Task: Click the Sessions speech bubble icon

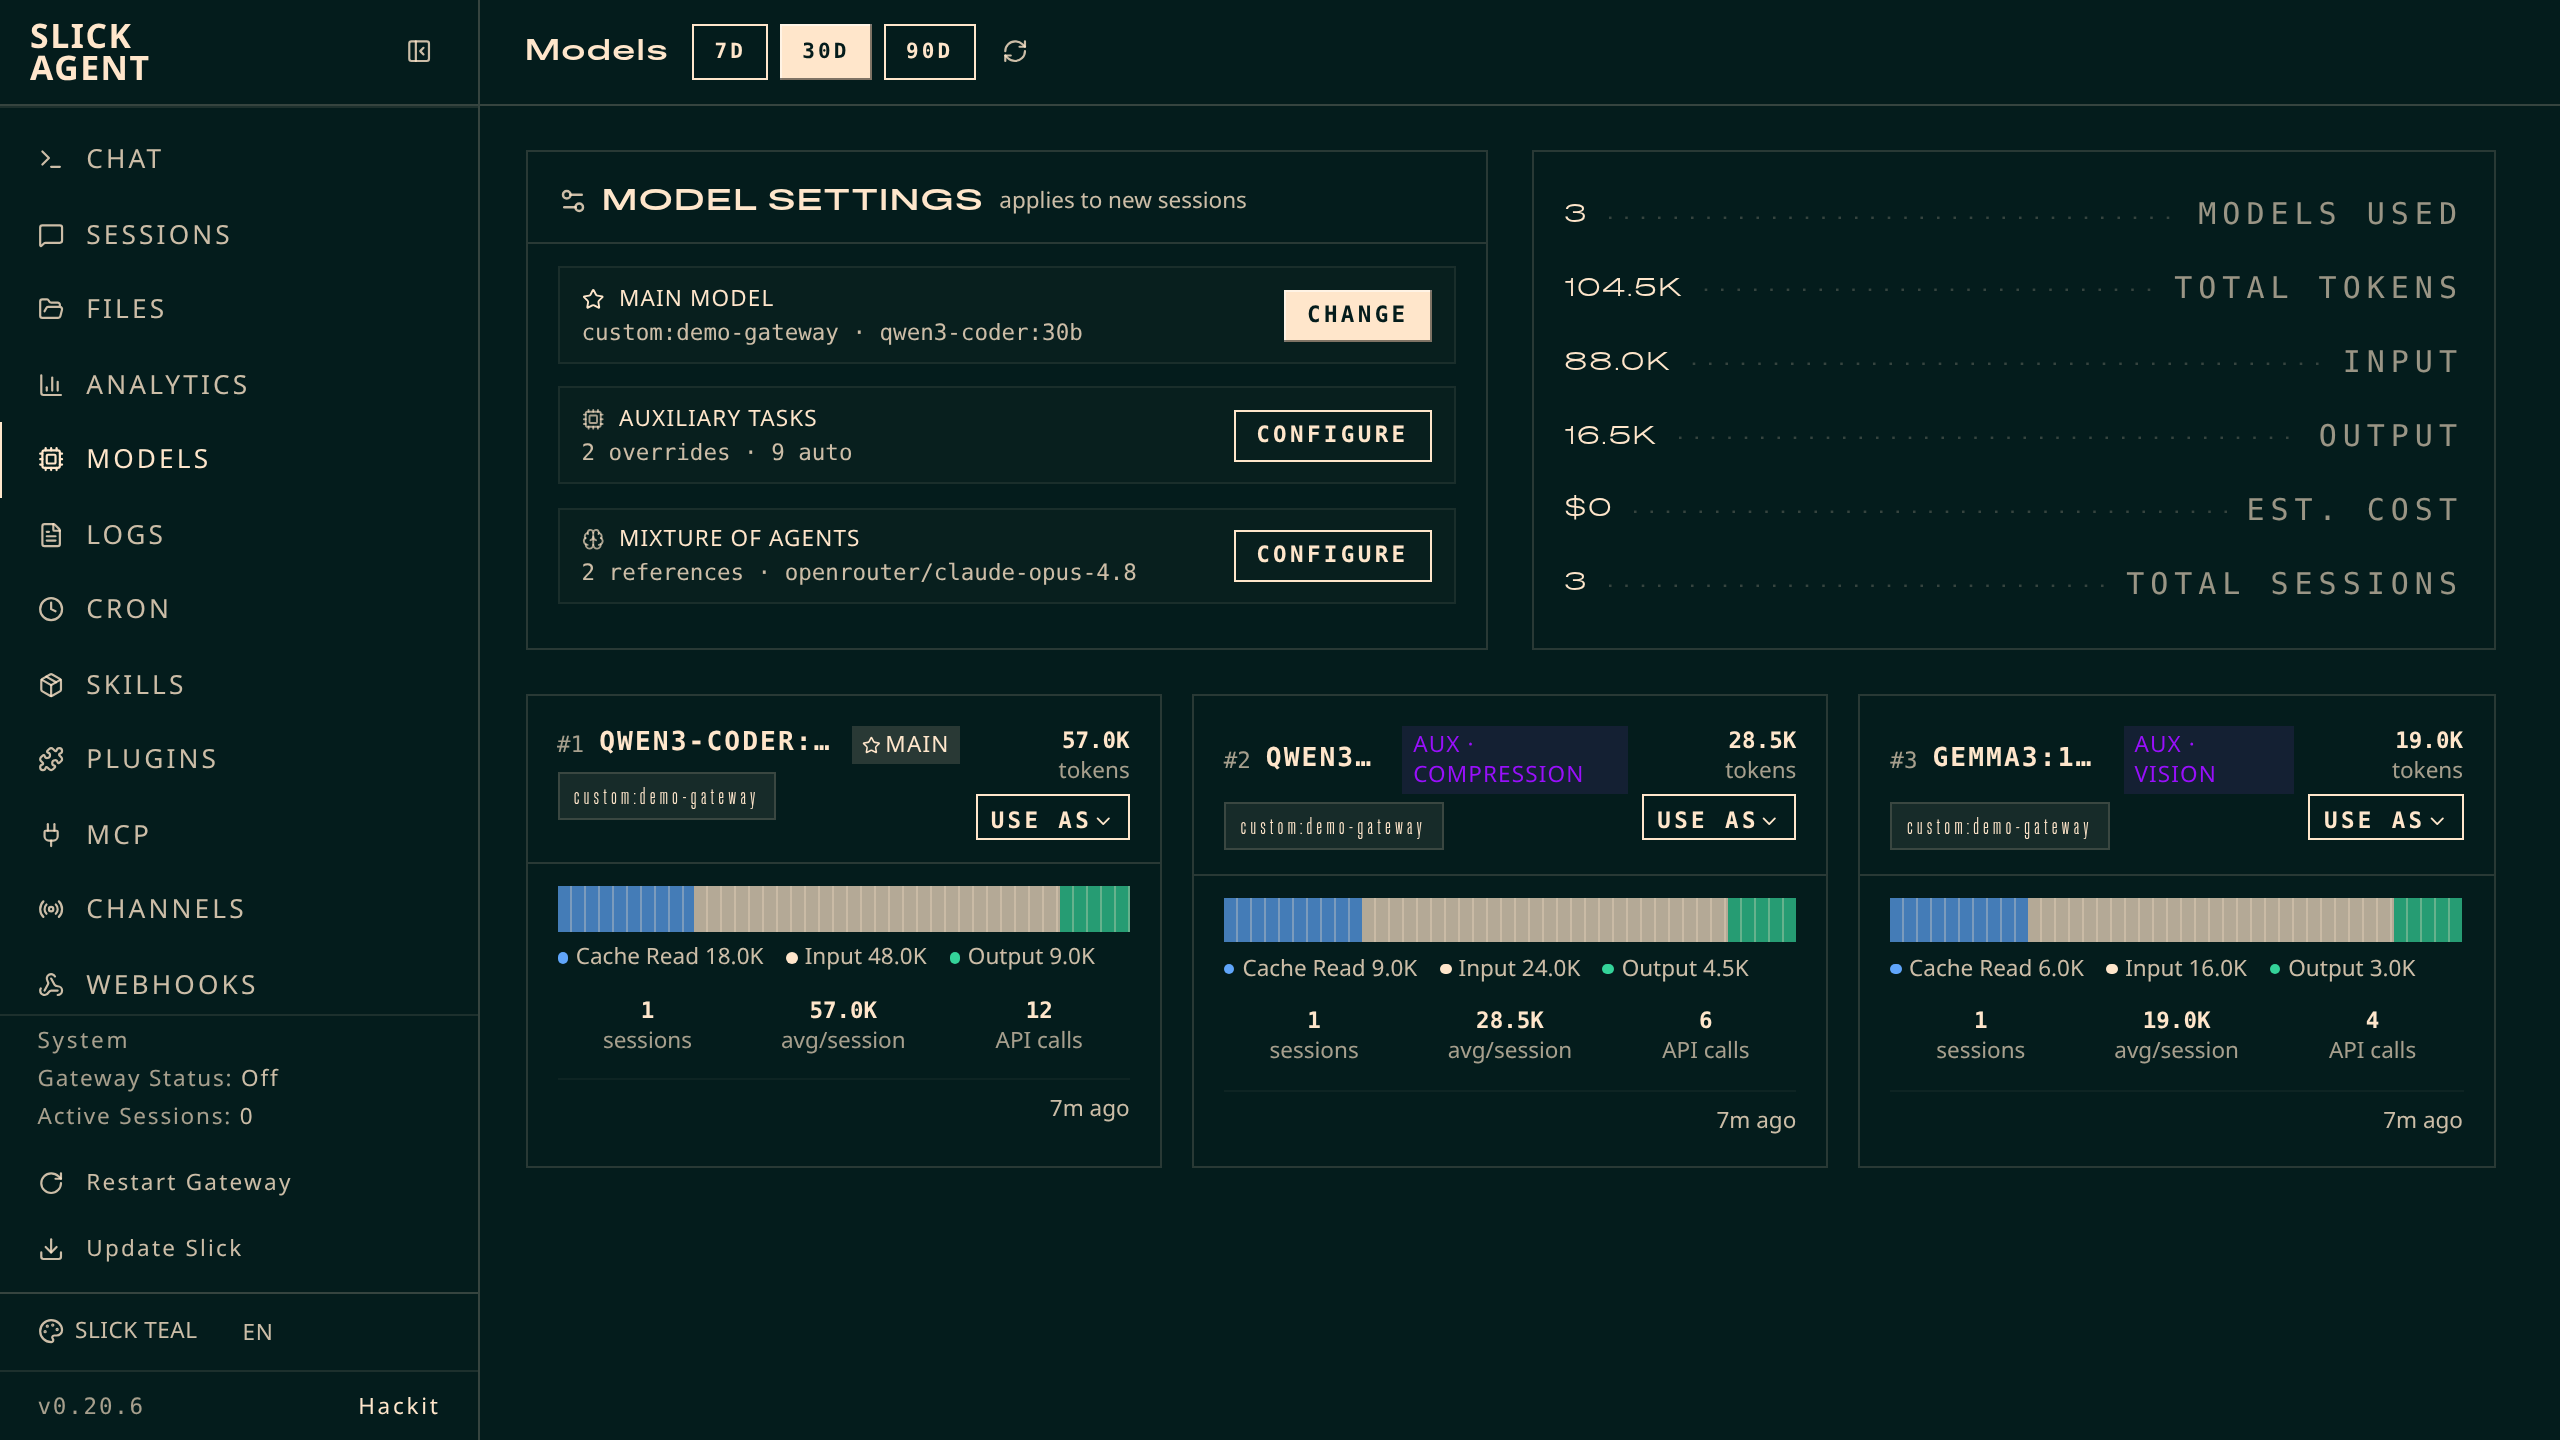Action: coord(50,235)
